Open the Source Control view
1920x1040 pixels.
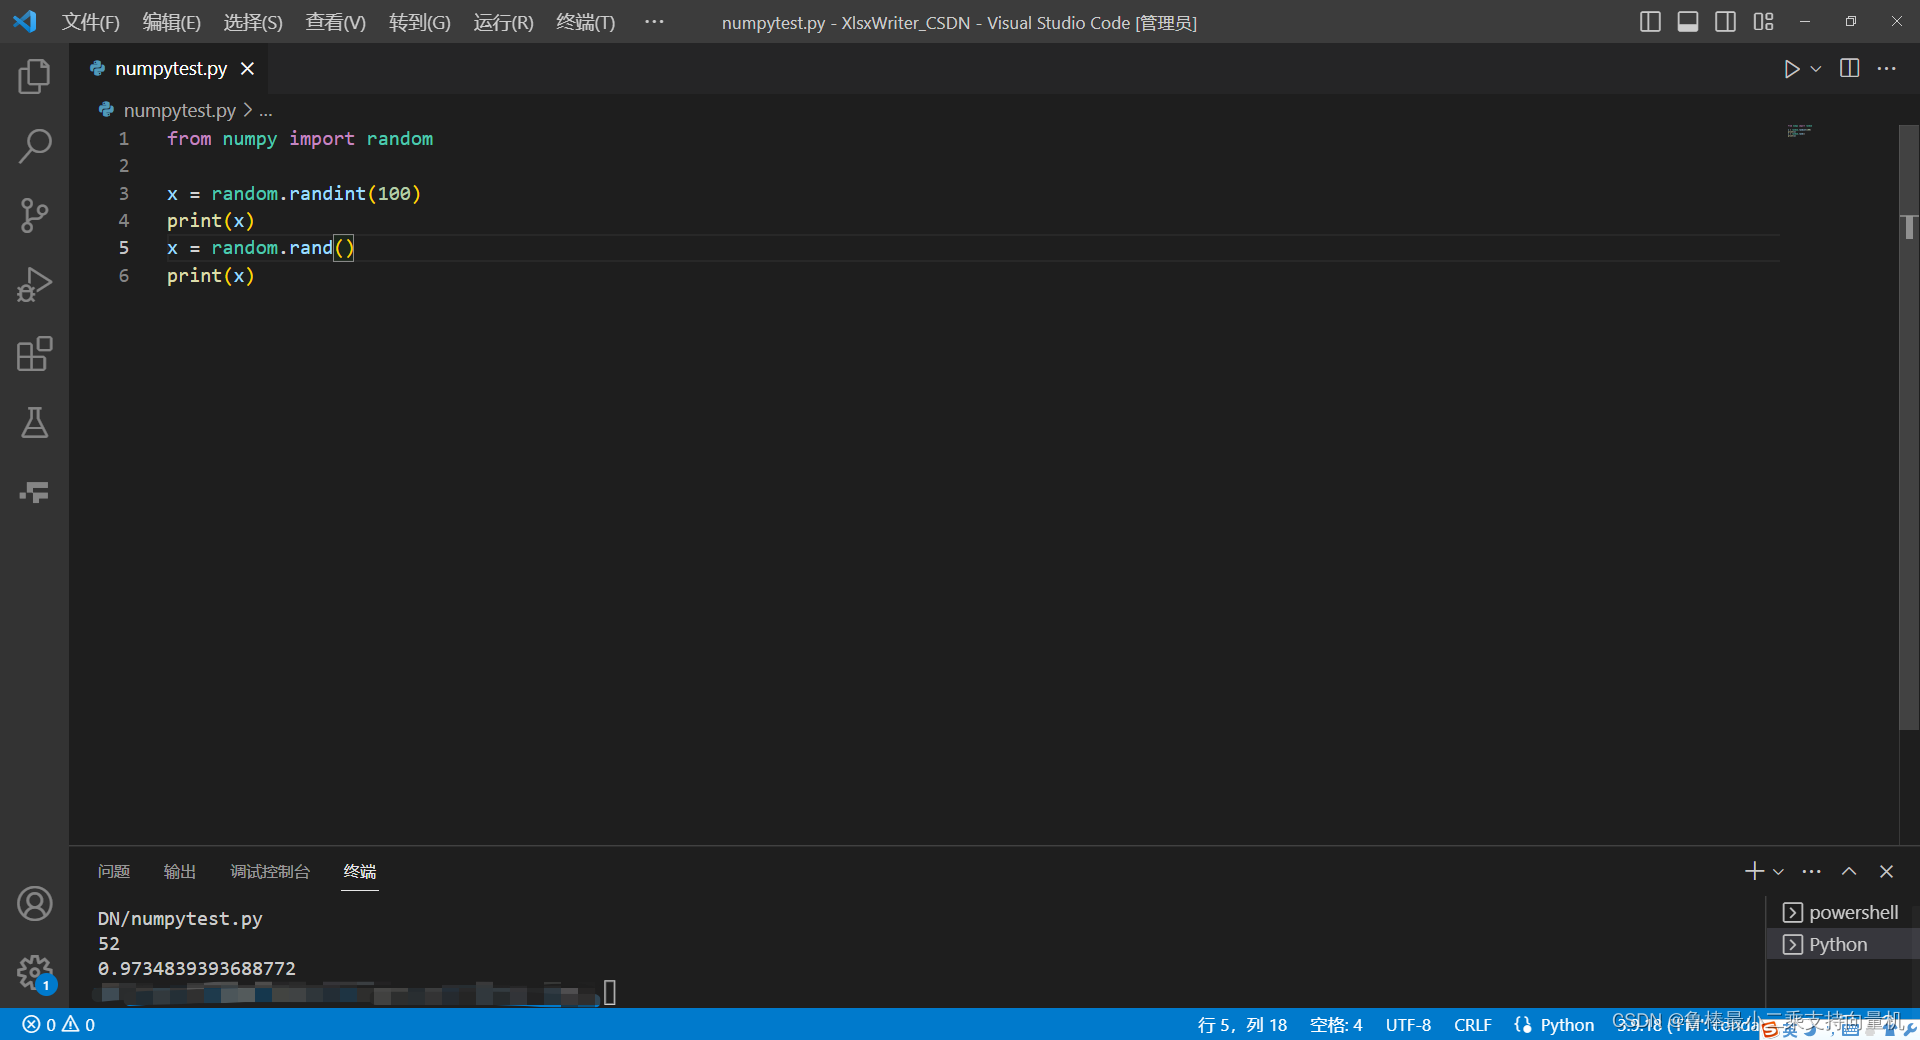pyautogui.click(x=34, y=215)
